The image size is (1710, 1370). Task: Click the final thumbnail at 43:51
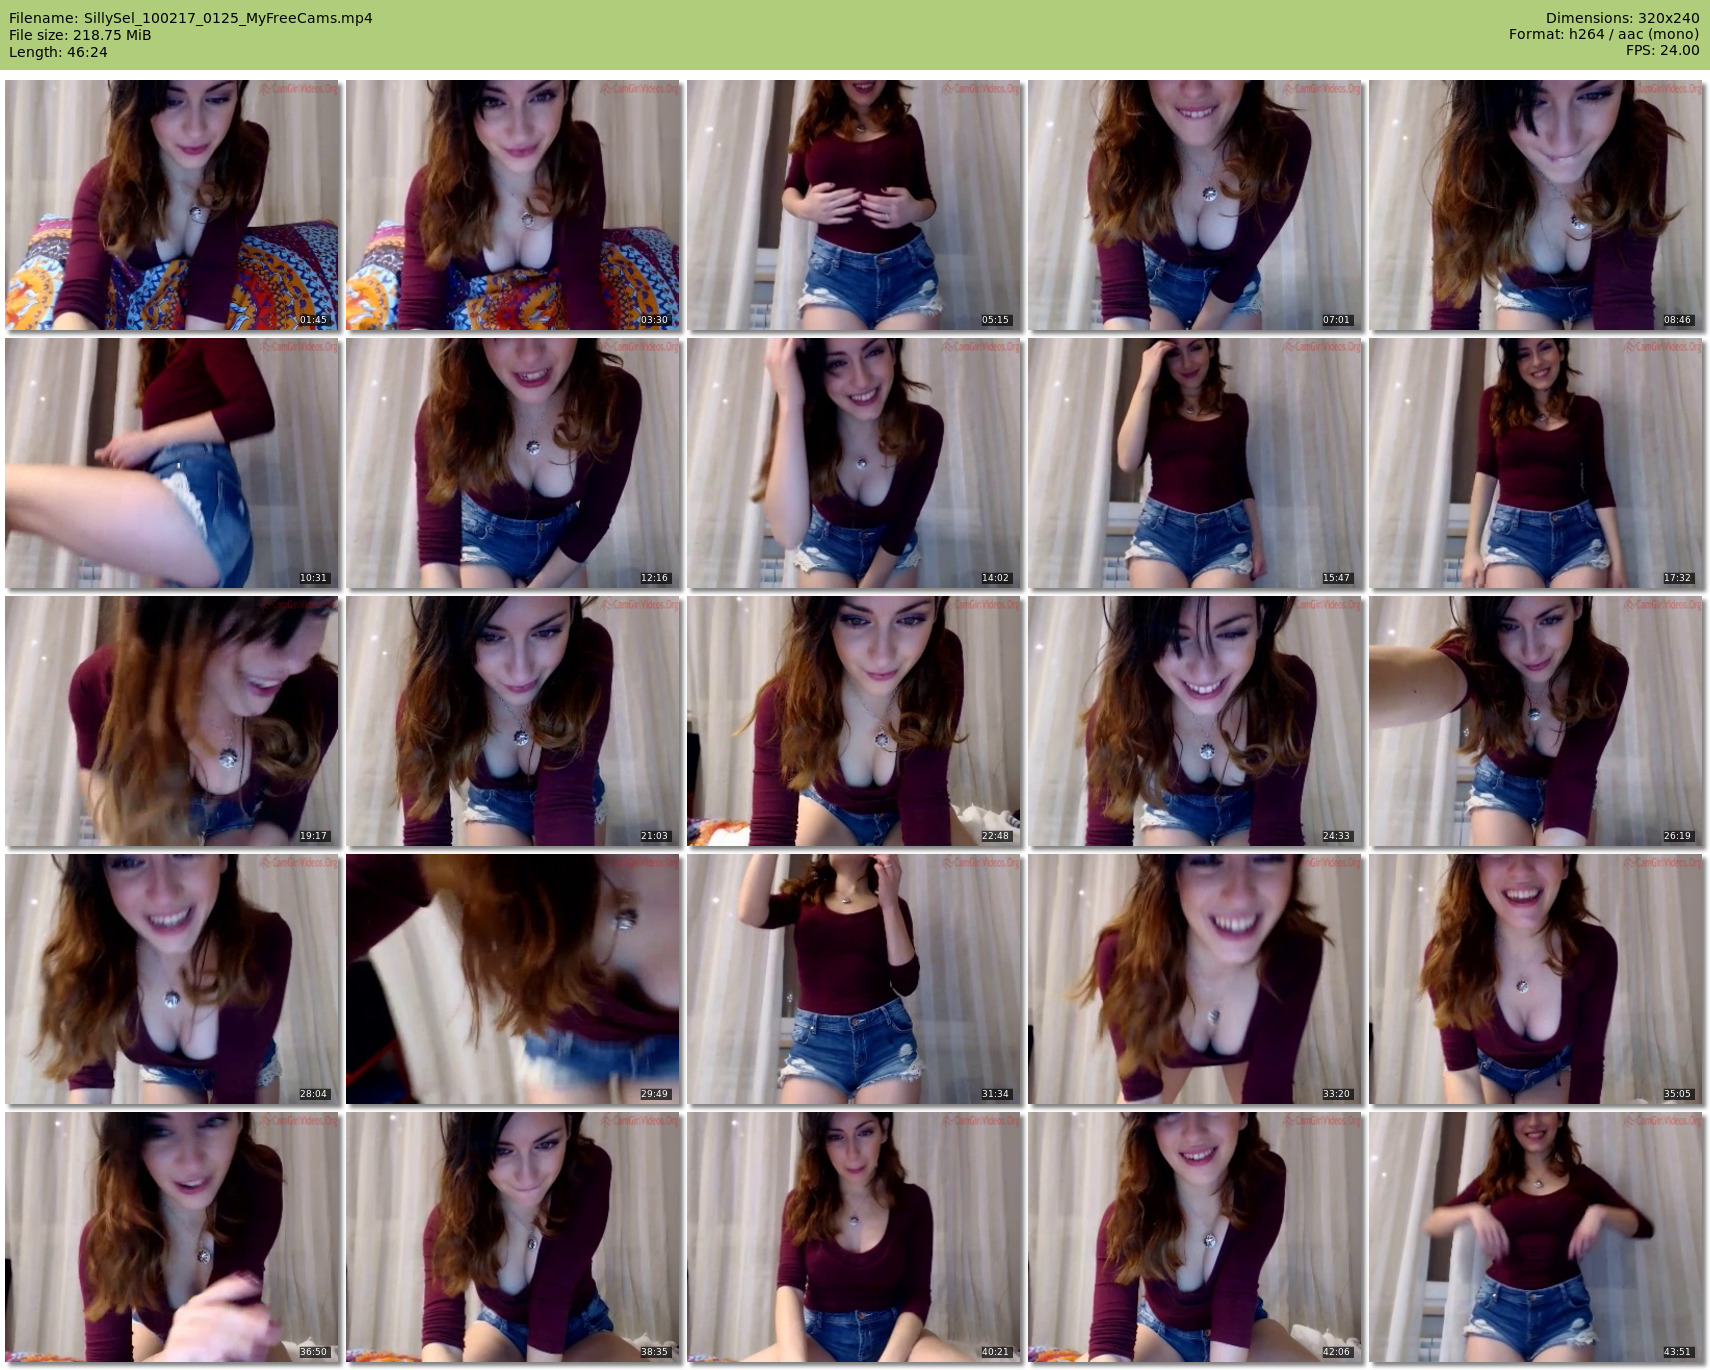click(1536, 1237)
